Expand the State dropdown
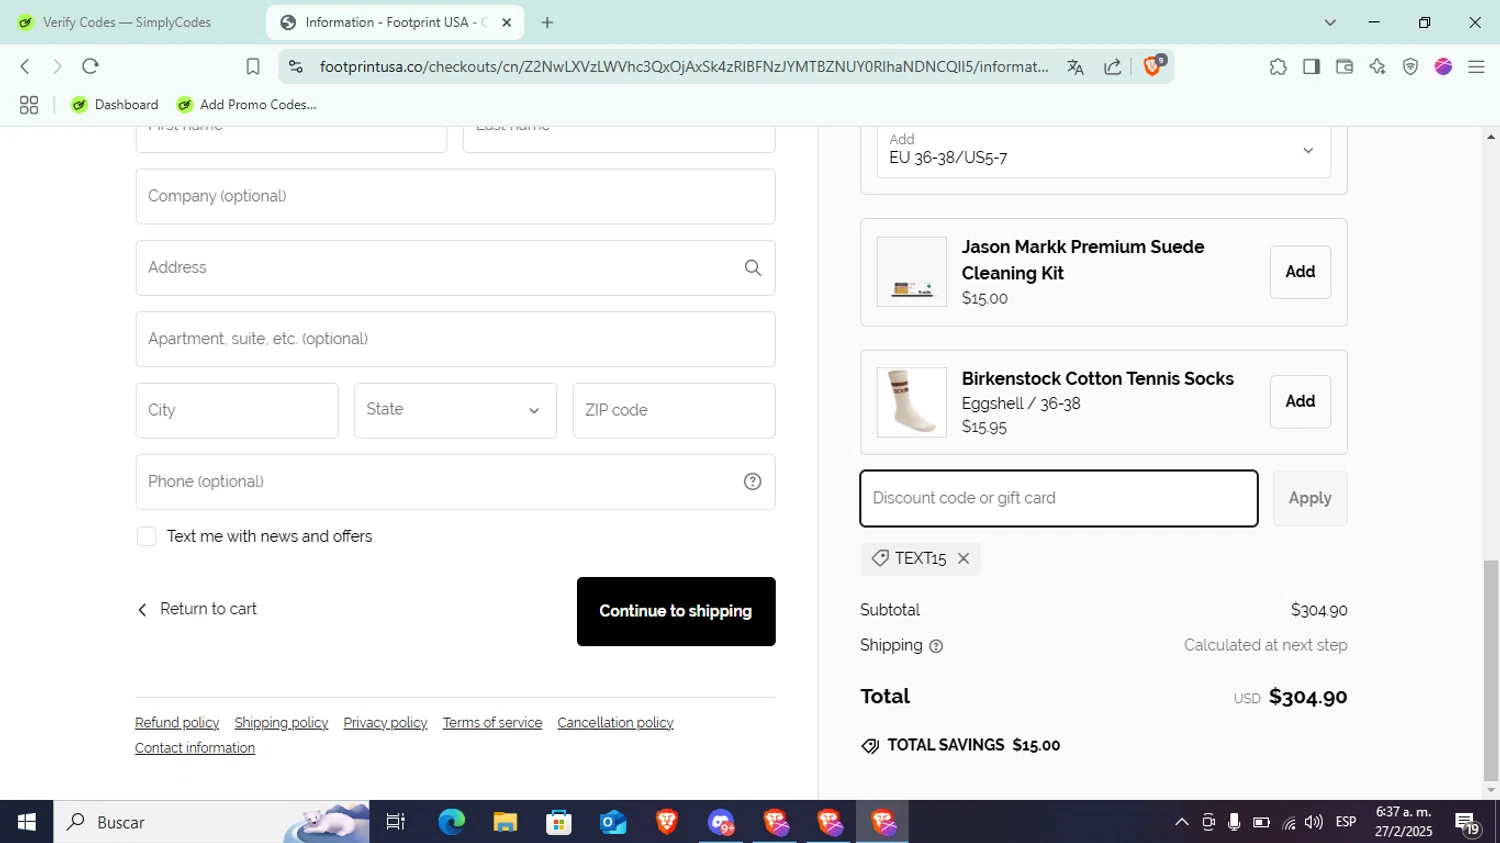 pos(455,411)
